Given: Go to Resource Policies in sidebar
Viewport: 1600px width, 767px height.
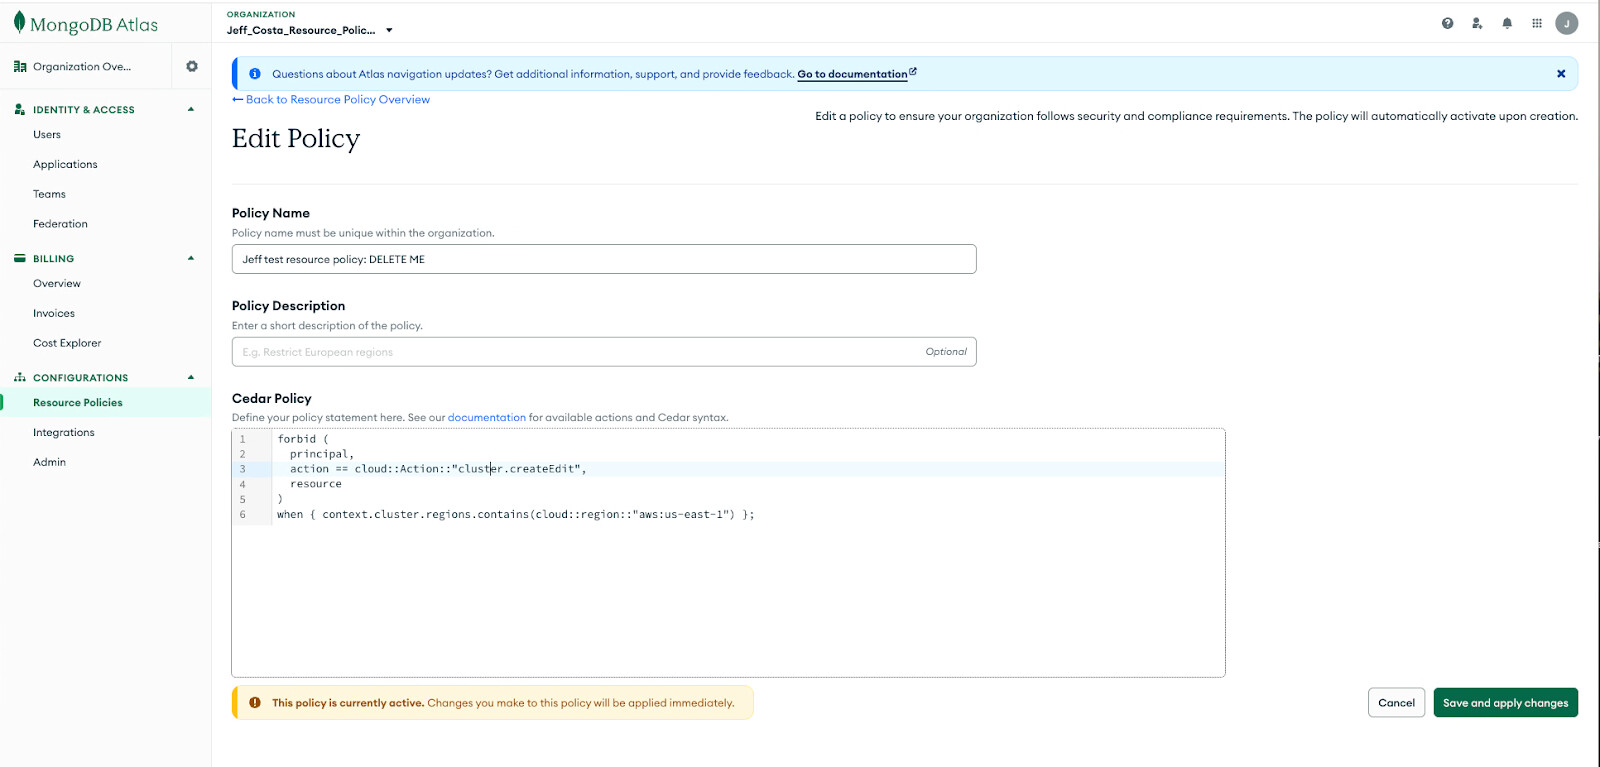Looking at the screenshot, I should click(x=78, y=403).
